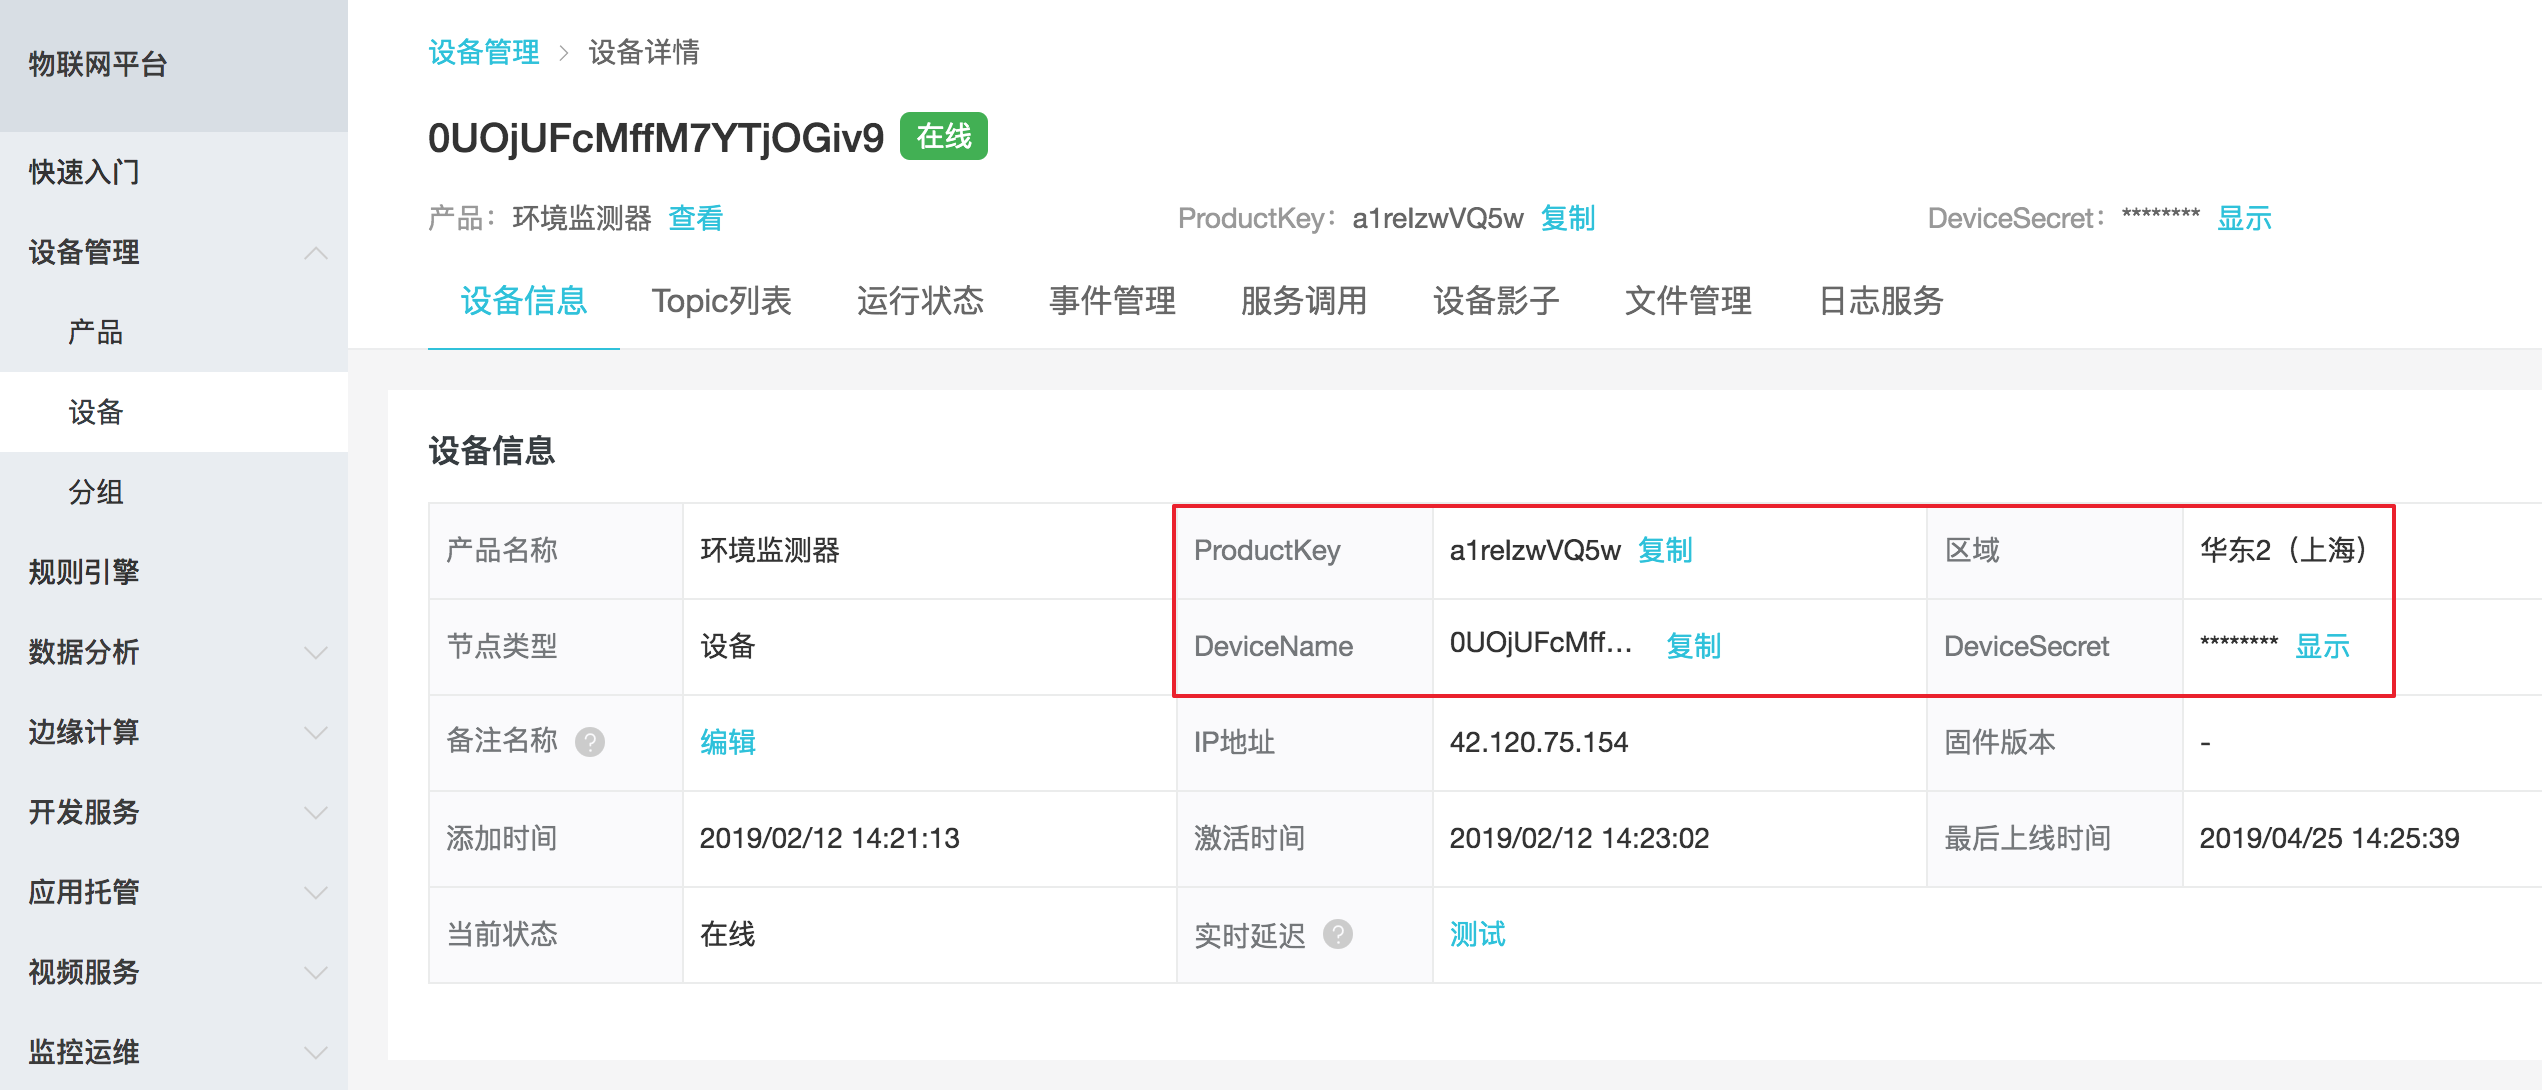Switch to the 服务调用 tab
The width and height of the screenshot is (2542, 1090).
click(1304, 301)
